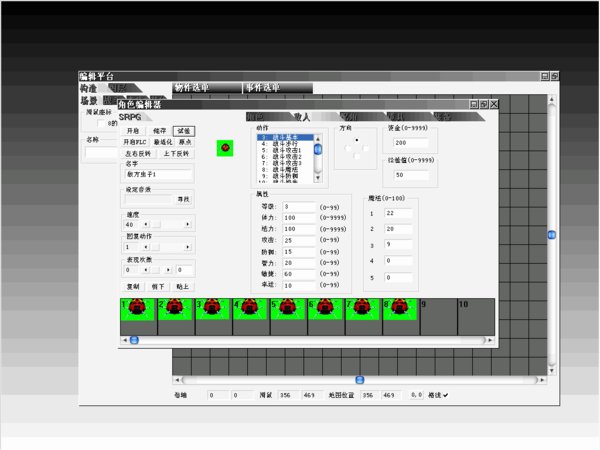This screenshot has width=600, height=450.
Task: Select frame 4 ladybug thumbnail
Action: point(250,315)
